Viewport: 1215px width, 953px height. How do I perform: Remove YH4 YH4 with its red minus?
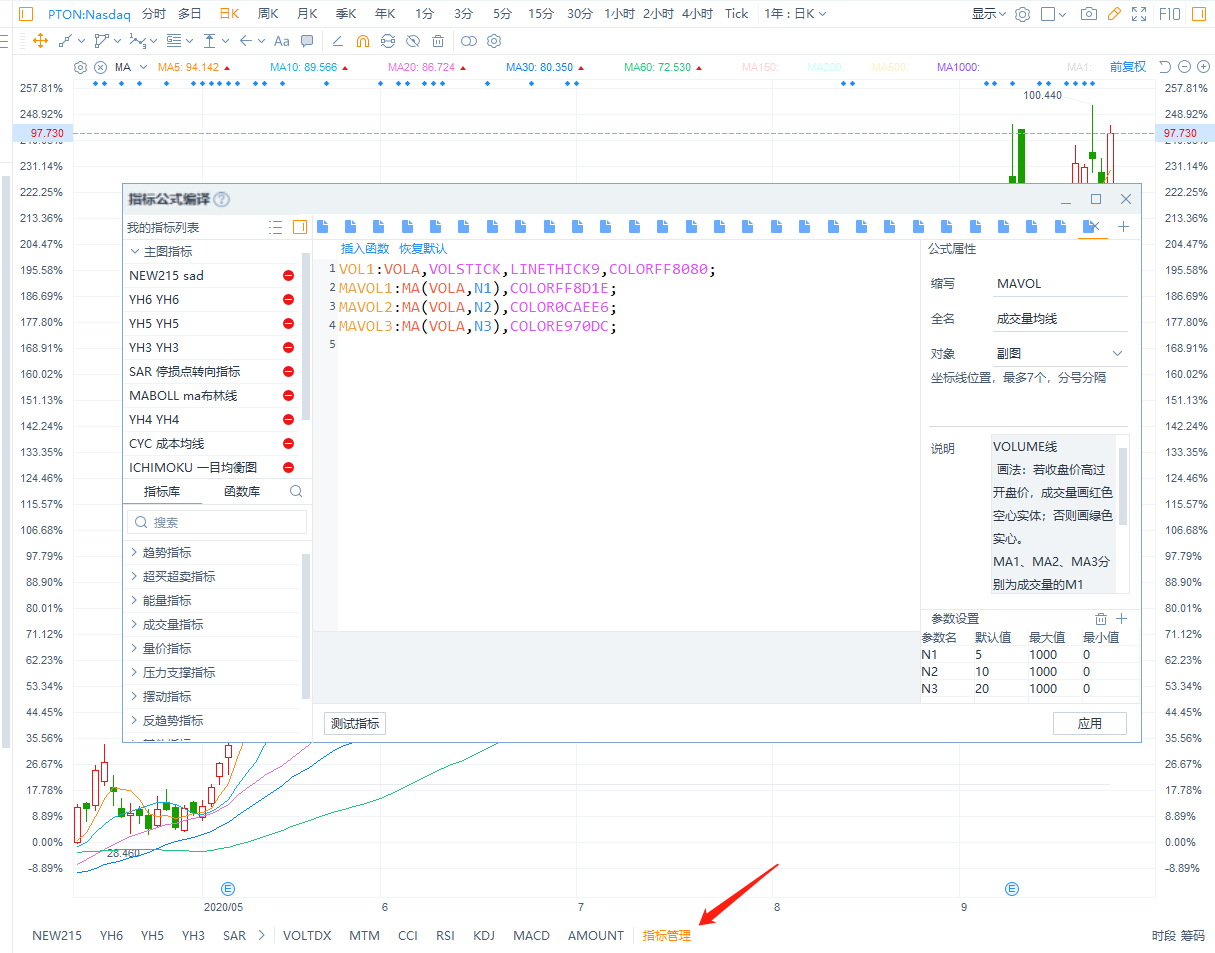click(x=288, y=420)
